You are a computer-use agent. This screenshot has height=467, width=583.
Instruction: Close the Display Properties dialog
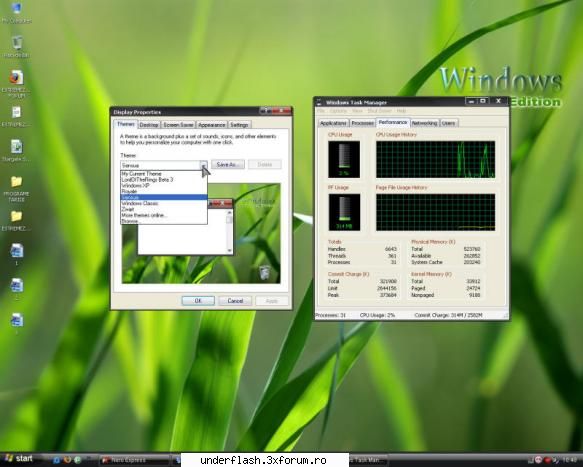click(x=281, y=111)
